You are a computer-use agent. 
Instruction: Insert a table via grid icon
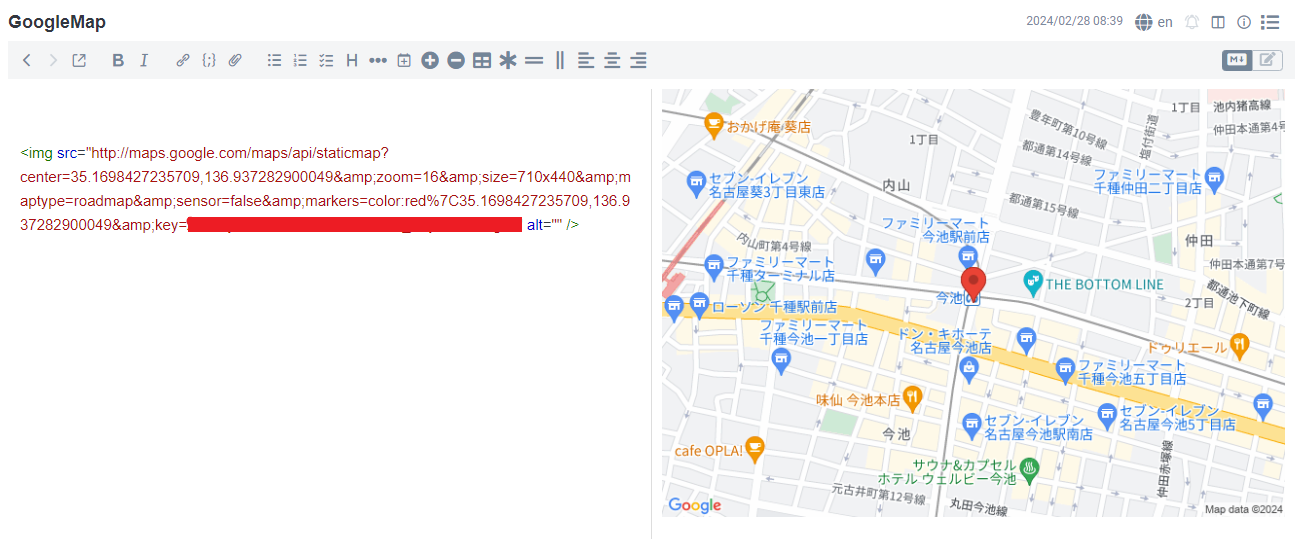pos(482,60)
